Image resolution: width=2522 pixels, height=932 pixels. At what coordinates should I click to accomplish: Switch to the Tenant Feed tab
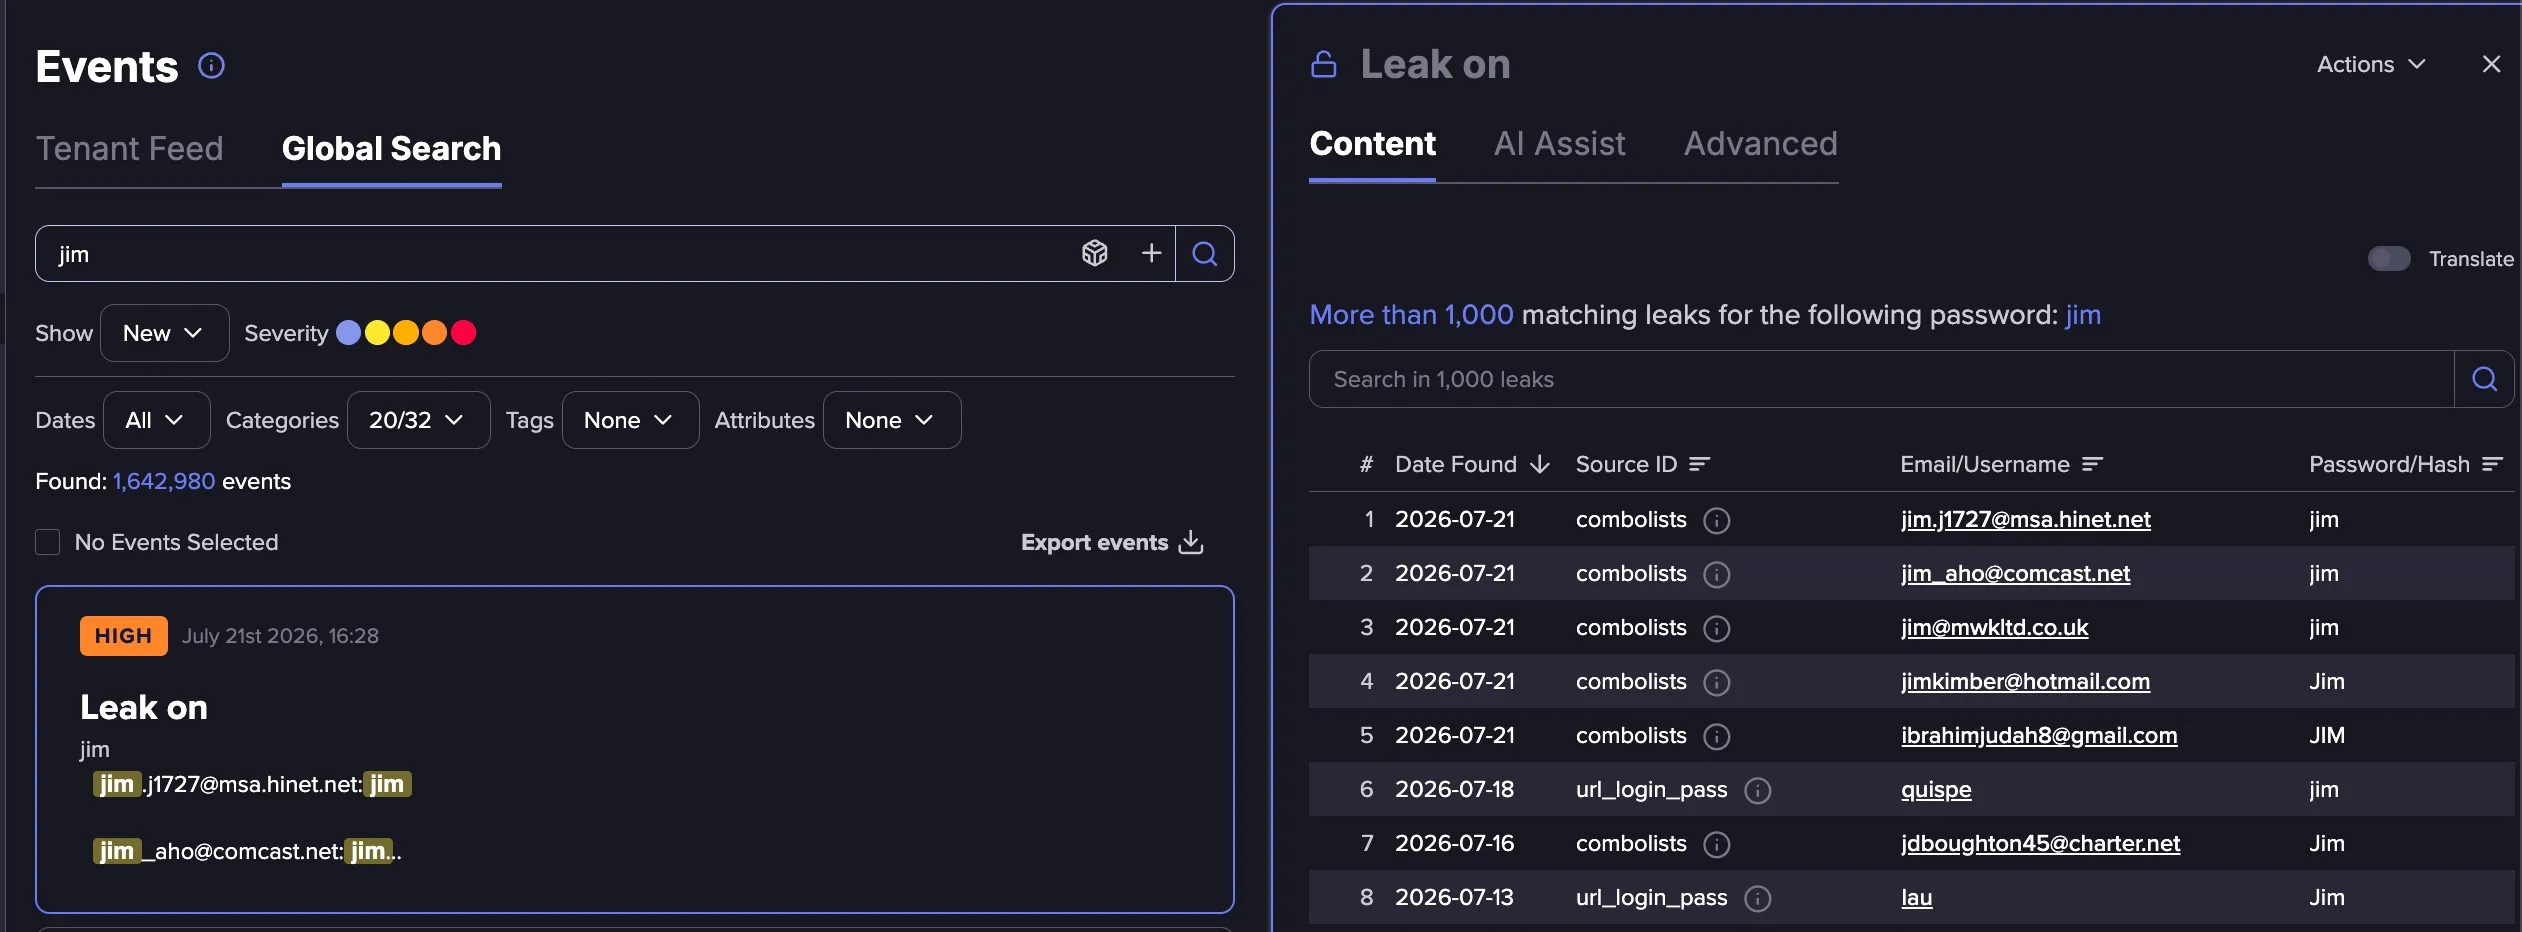[x=130, y=149]
